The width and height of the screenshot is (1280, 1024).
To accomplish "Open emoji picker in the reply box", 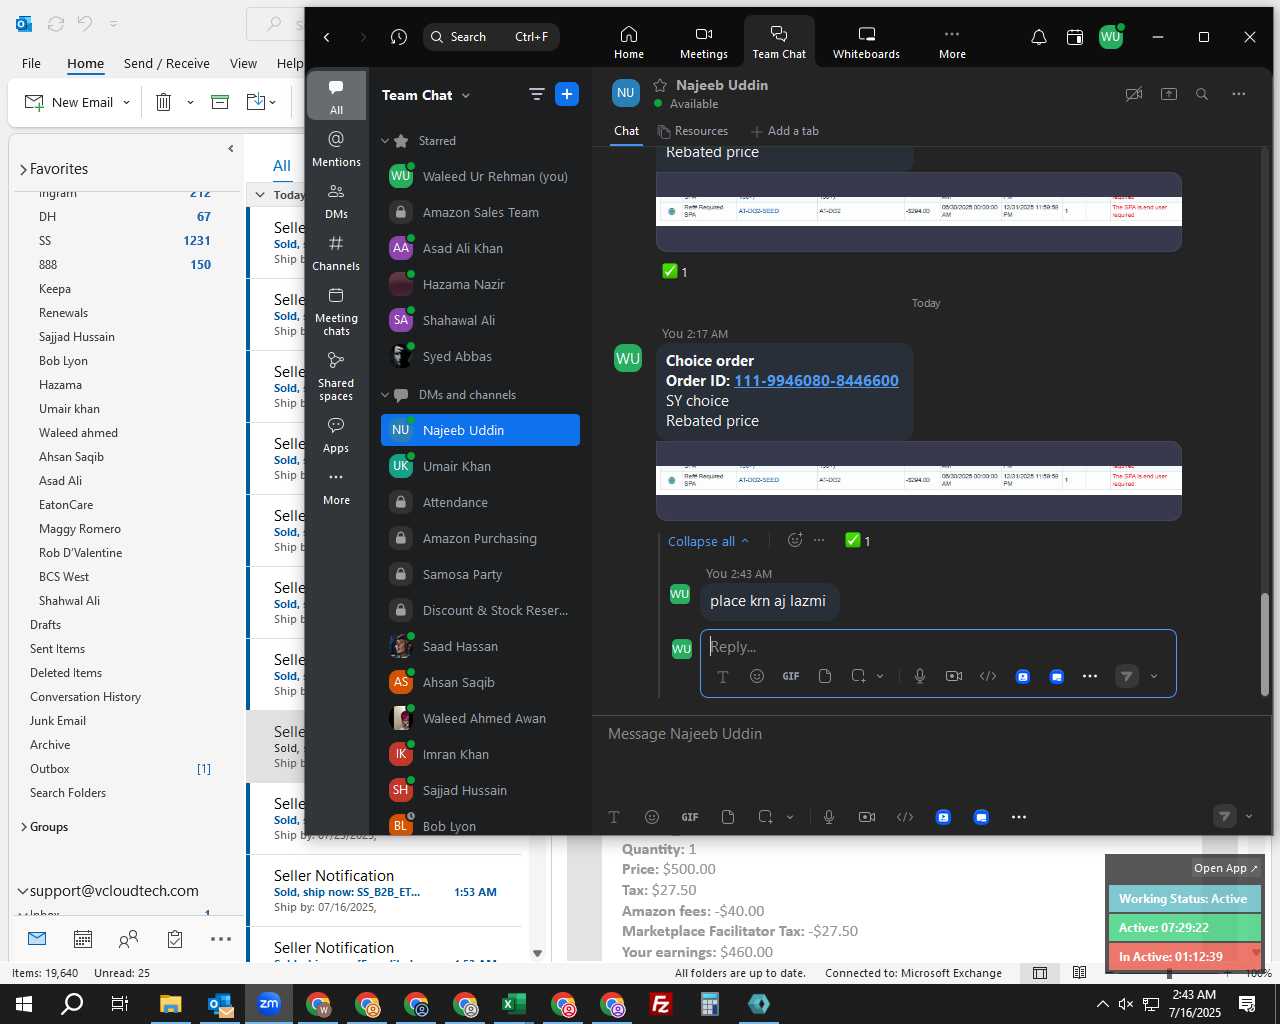I will 757,676.
